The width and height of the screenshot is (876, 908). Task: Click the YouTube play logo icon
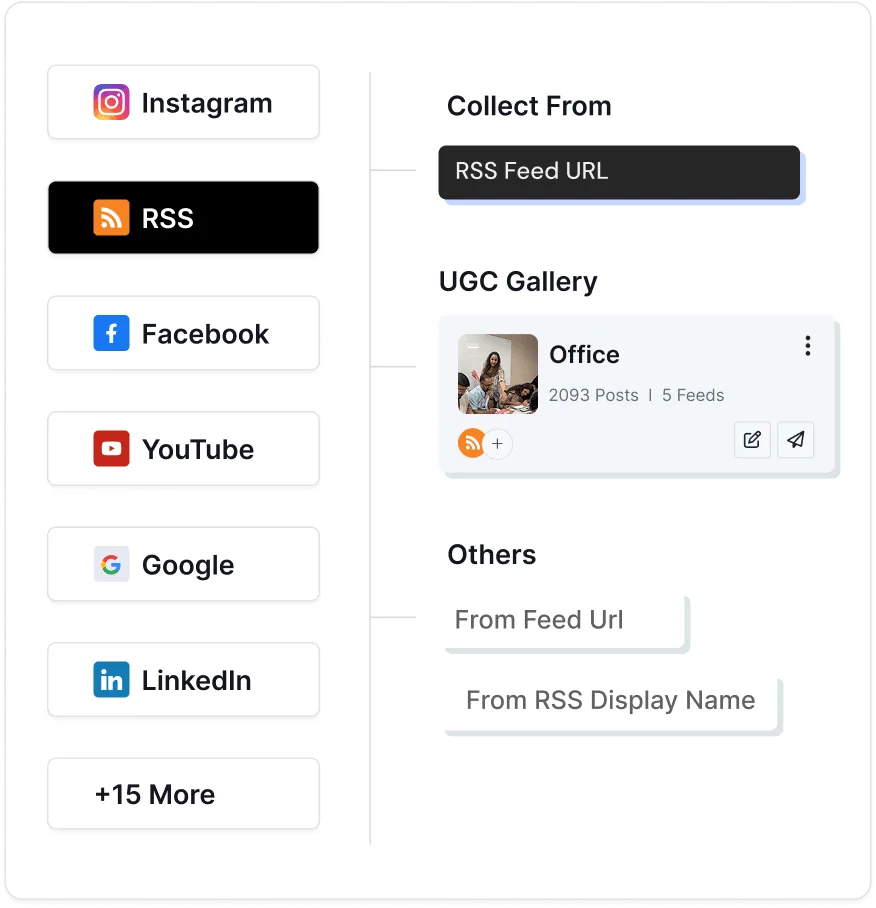(x=111, y=448)
